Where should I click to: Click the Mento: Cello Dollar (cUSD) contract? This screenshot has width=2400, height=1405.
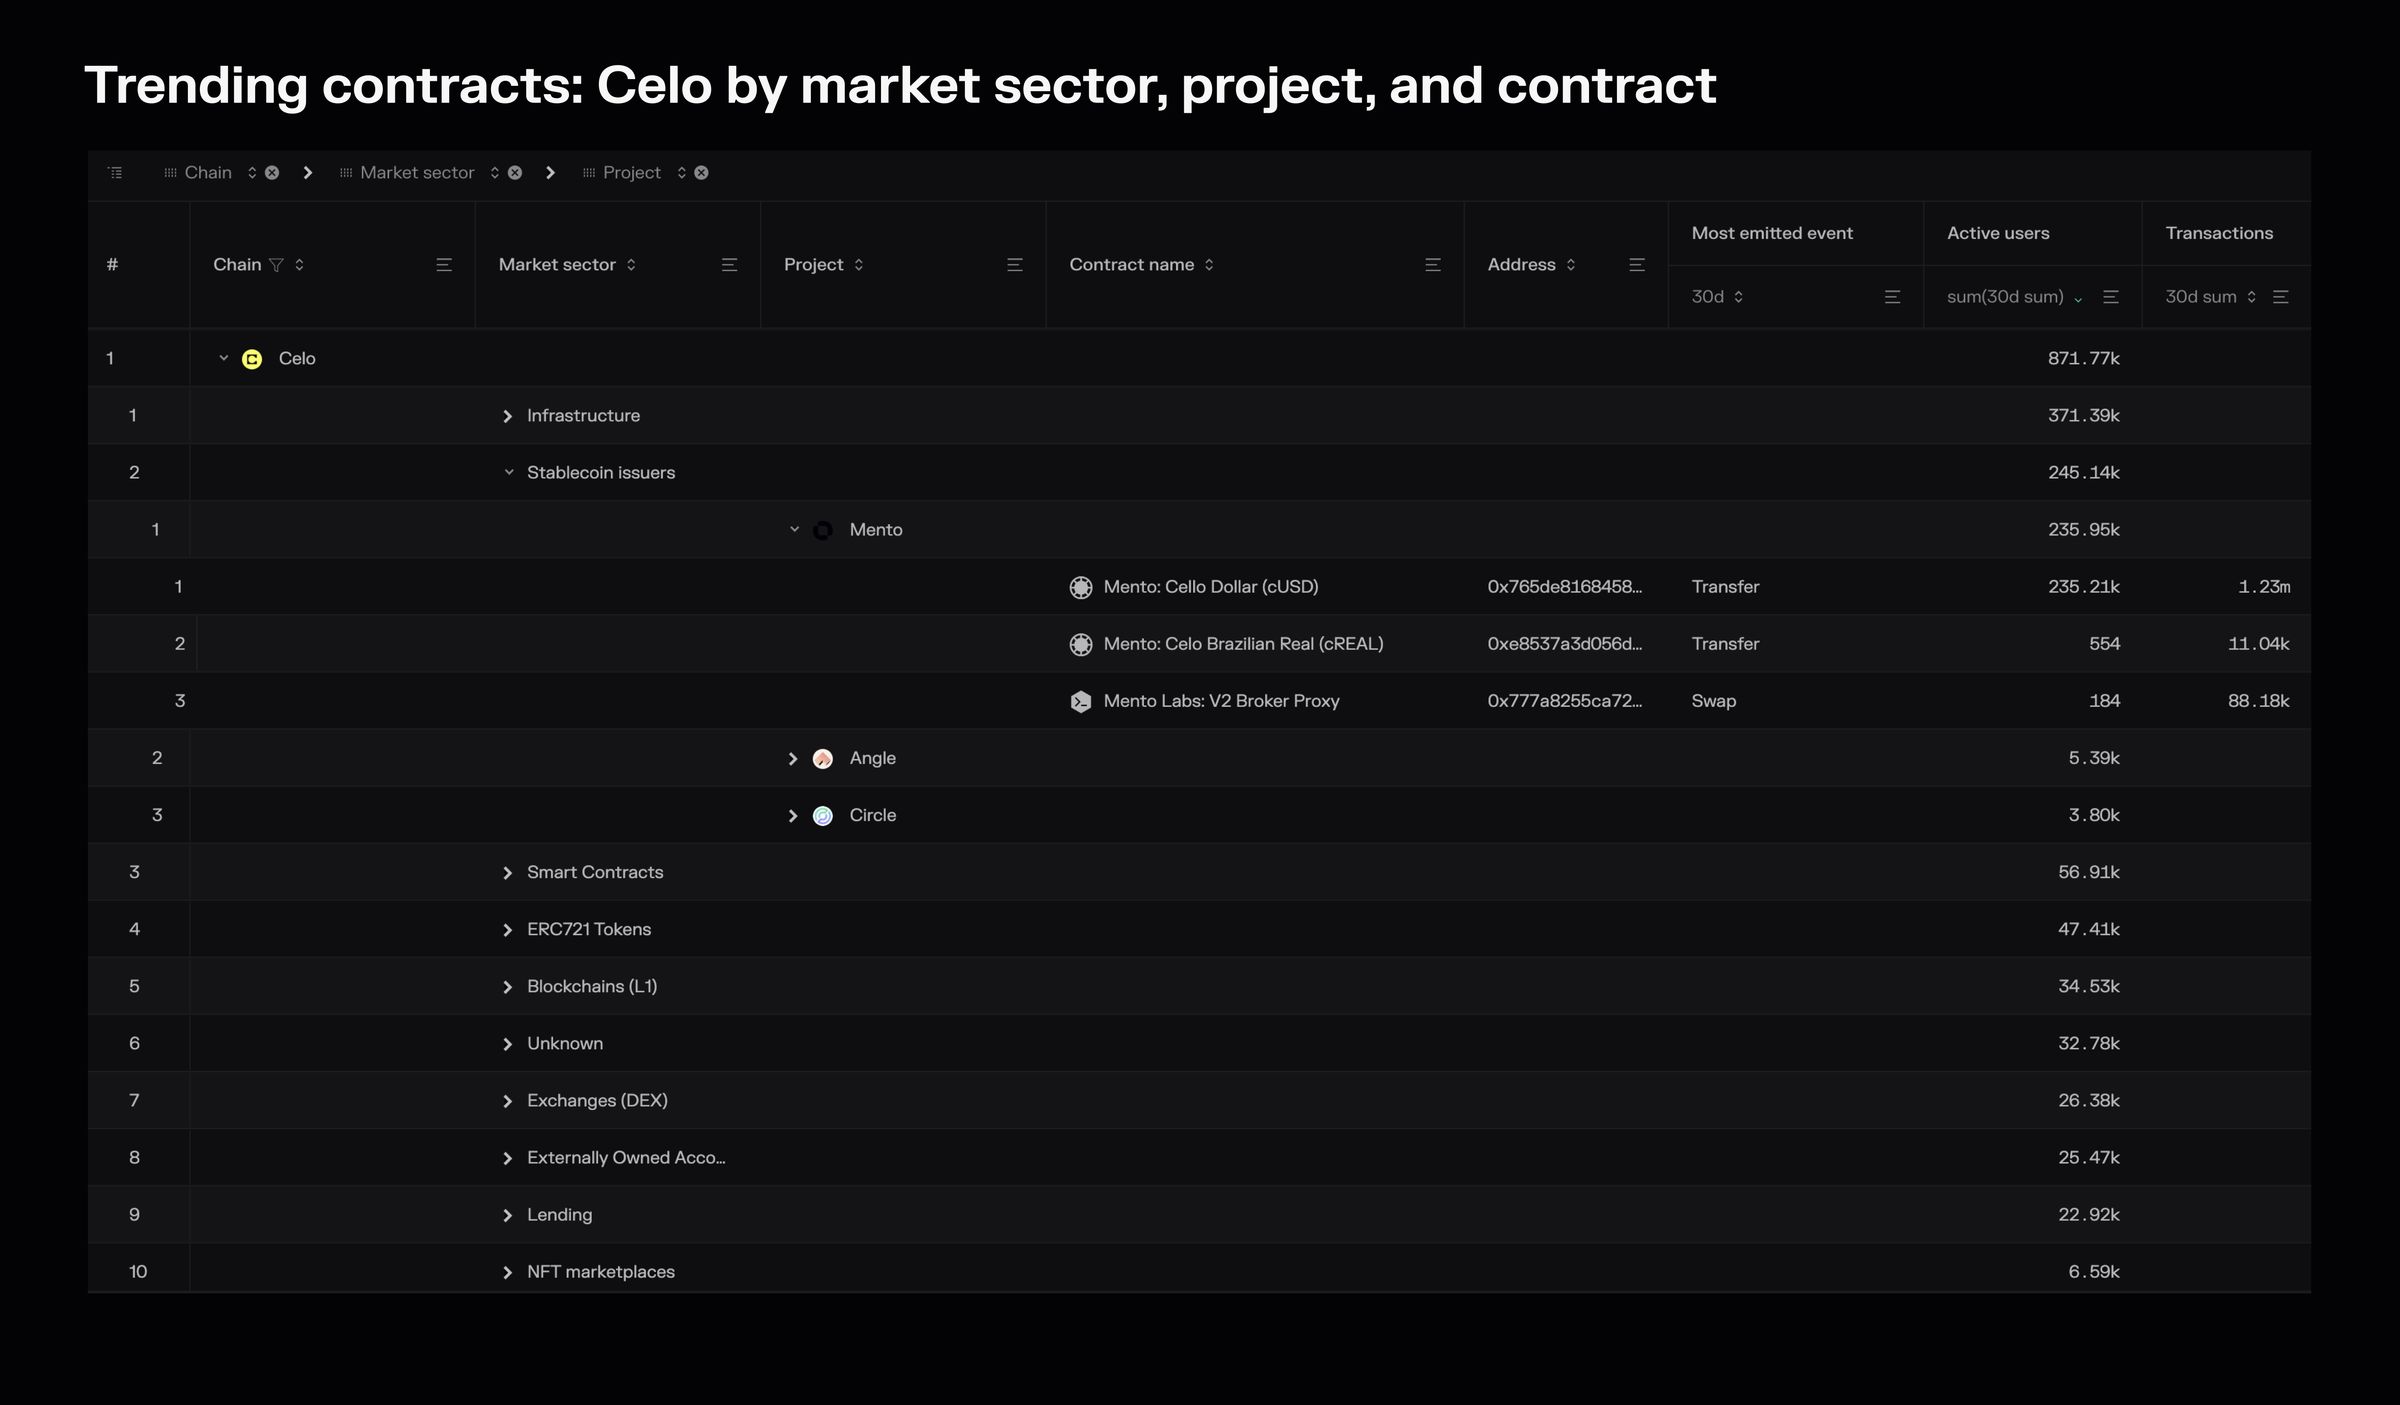1210,587
